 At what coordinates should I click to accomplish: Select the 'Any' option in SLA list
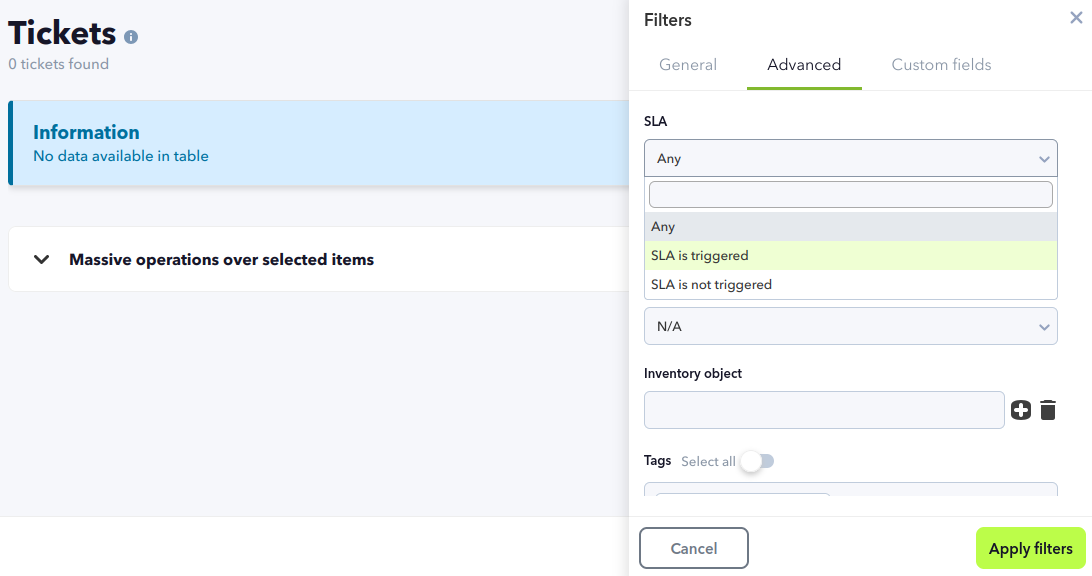click(663, 227)
